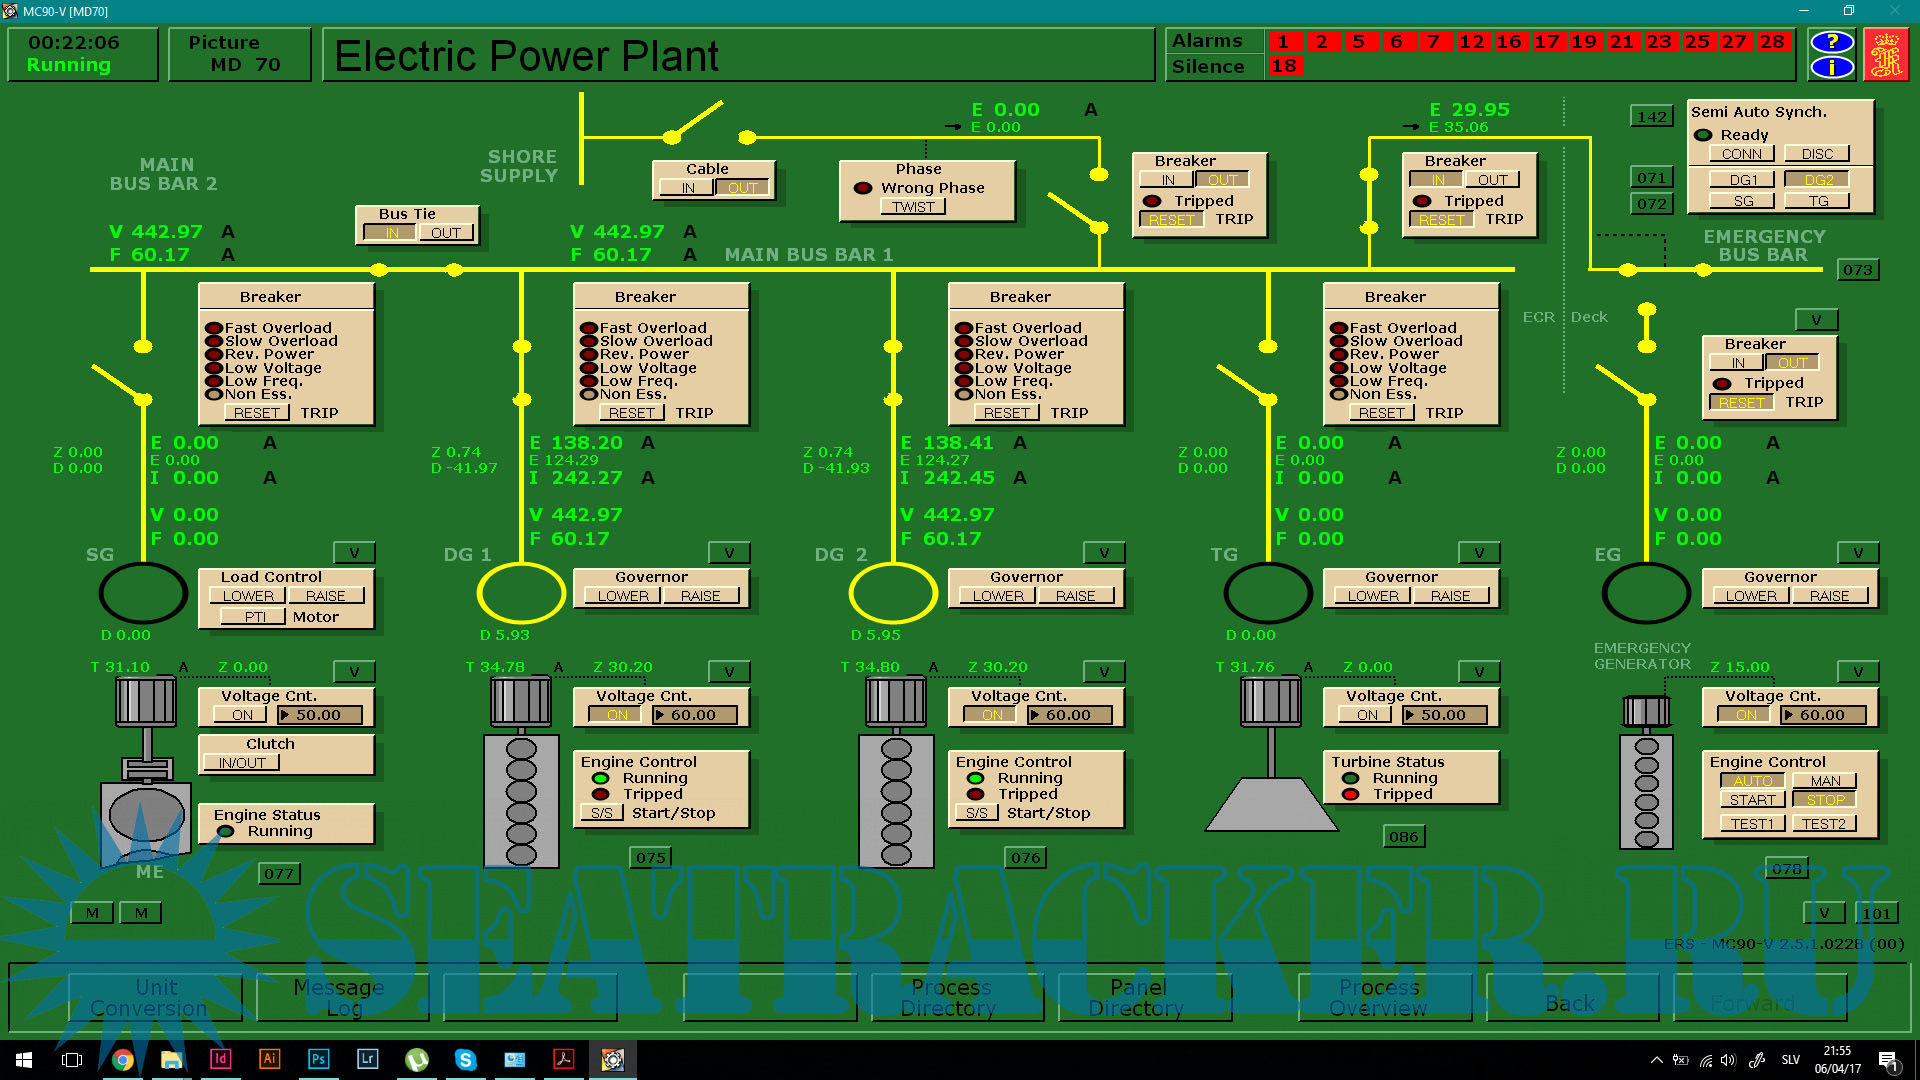
Task: Click the TG turbine trapezoid symbol
Action: [x=1271, y=804]
